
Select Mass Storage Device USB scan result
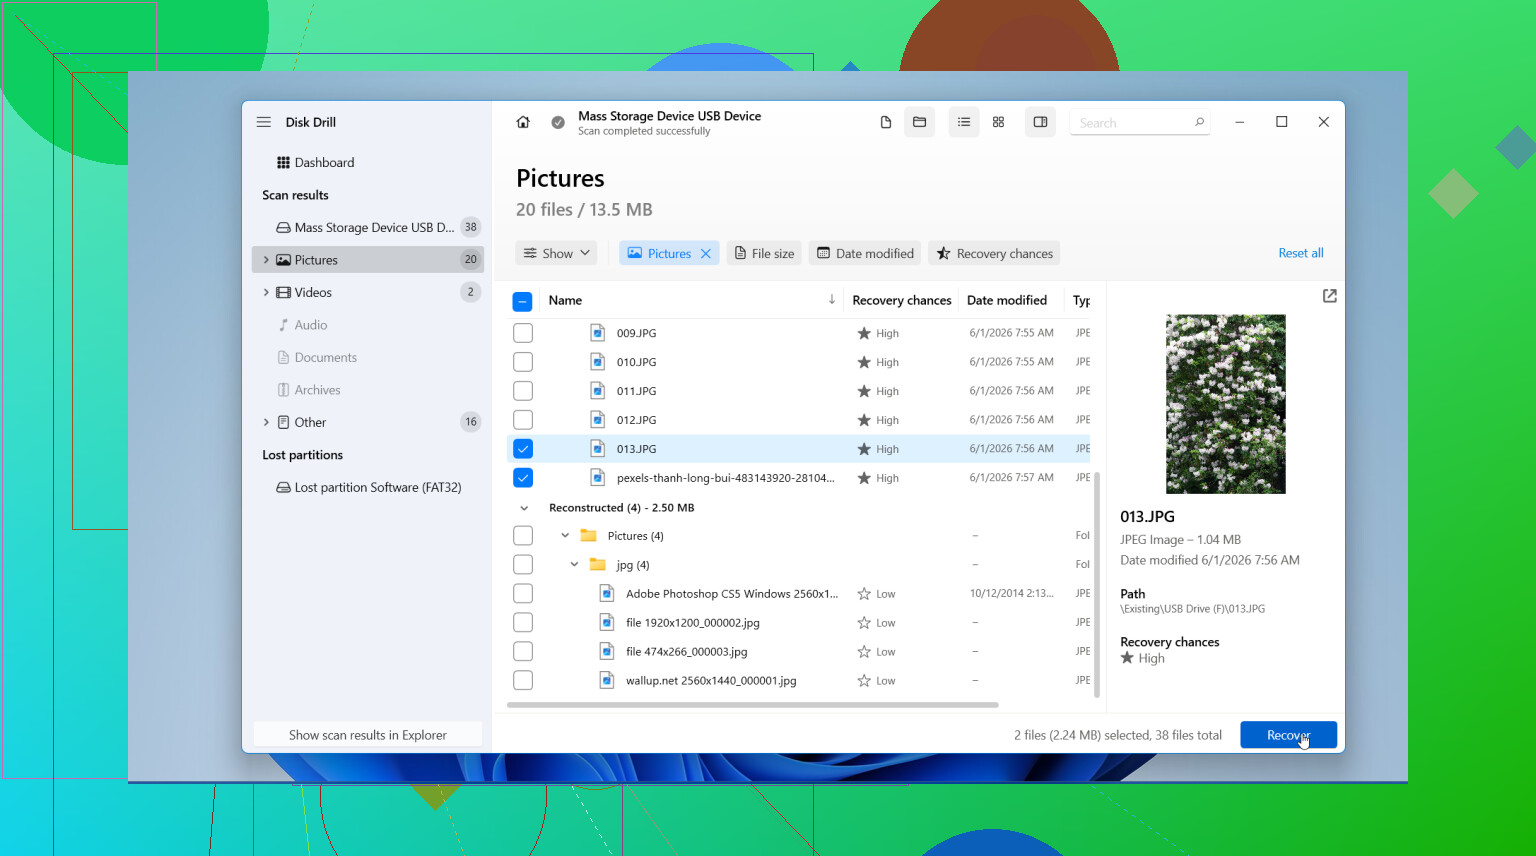(x=368, y=227)
